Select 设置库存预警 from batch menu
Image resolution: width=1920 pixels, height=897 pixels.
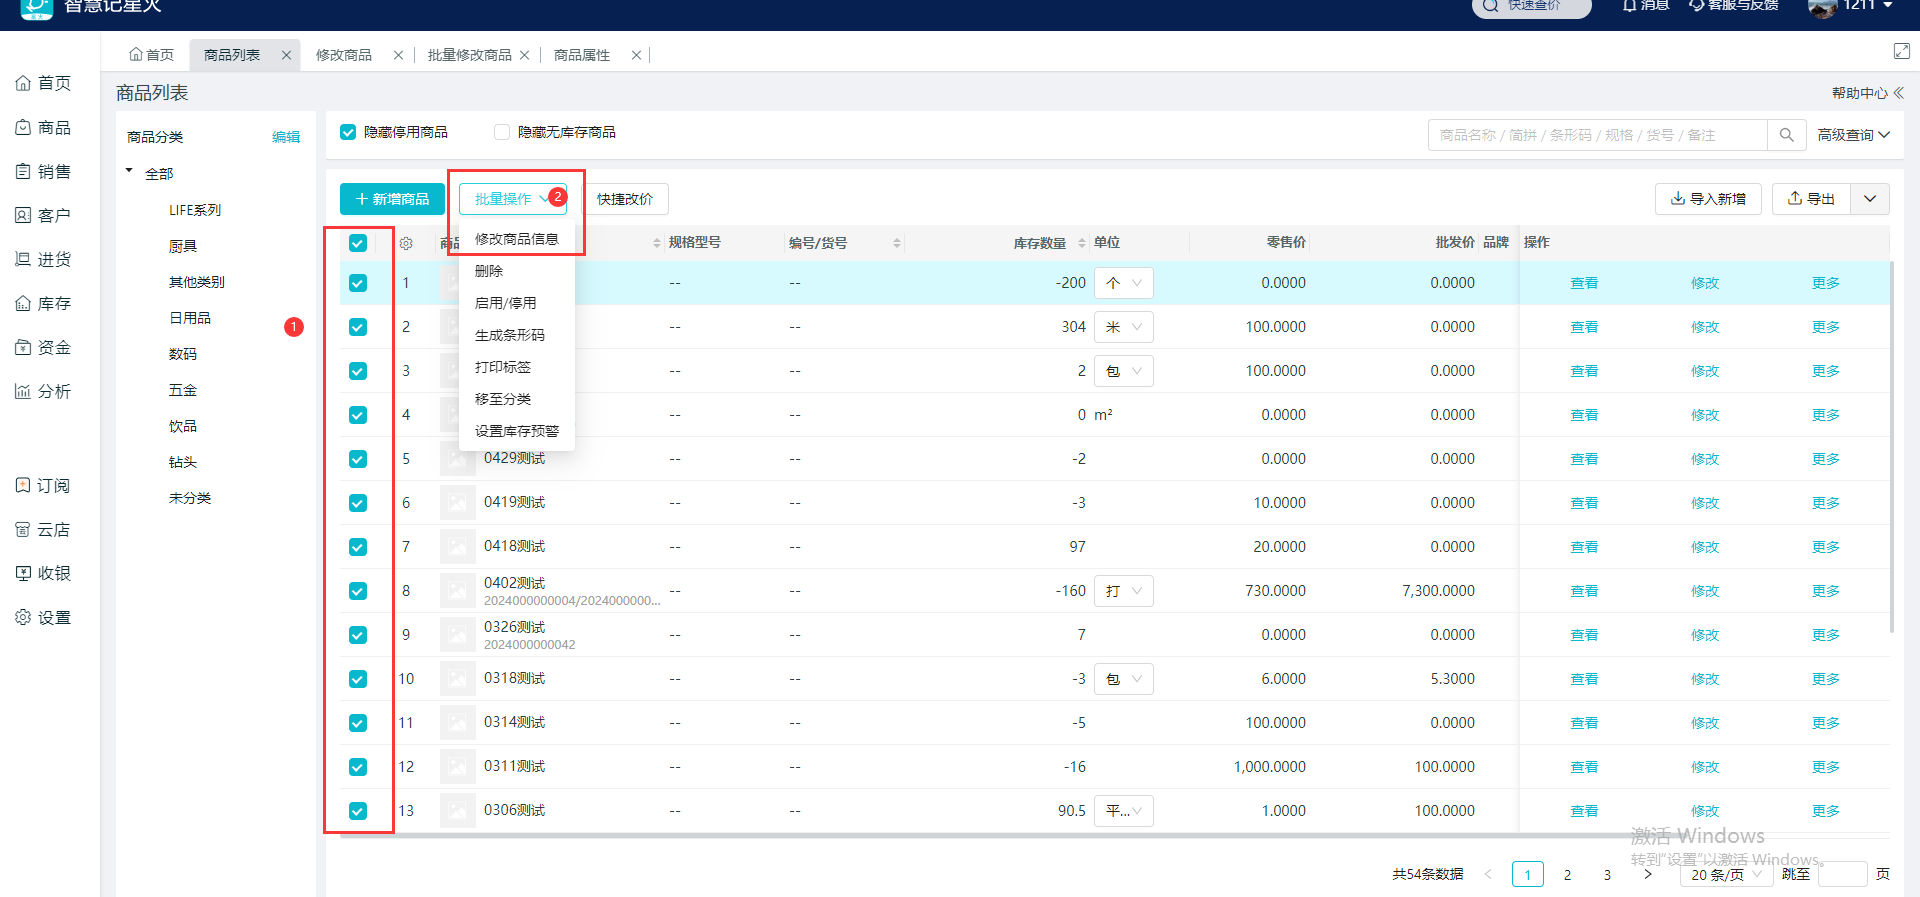click(517, 431)
